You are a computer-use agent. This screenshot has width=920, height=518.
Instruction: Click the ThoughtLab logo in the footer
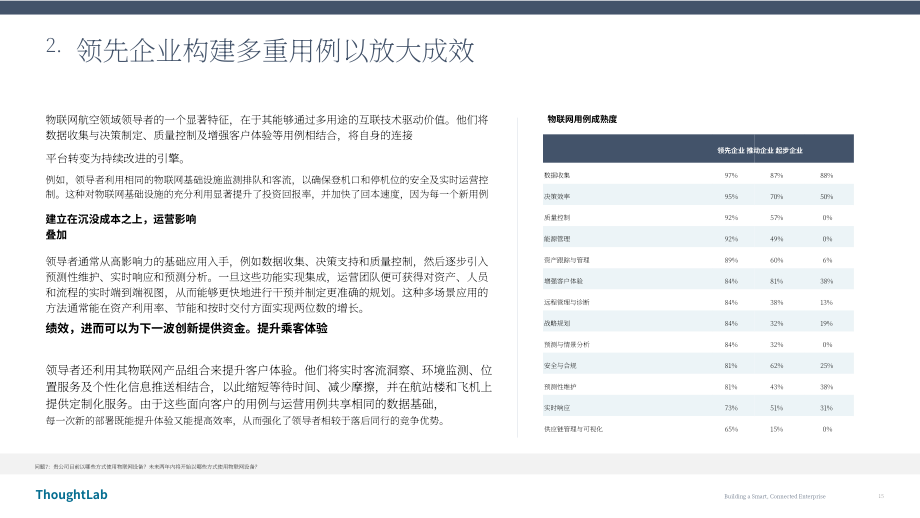tap(72, 495)
